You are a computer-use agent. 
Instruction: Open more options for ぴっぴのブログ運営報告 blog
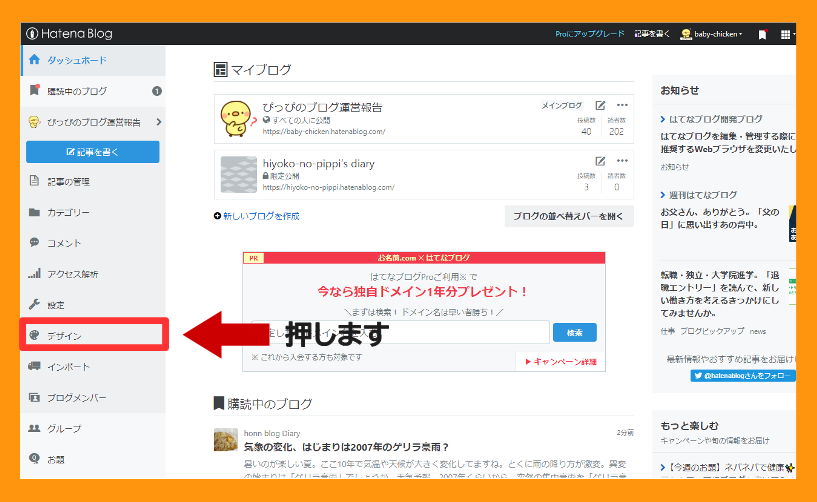622,105
